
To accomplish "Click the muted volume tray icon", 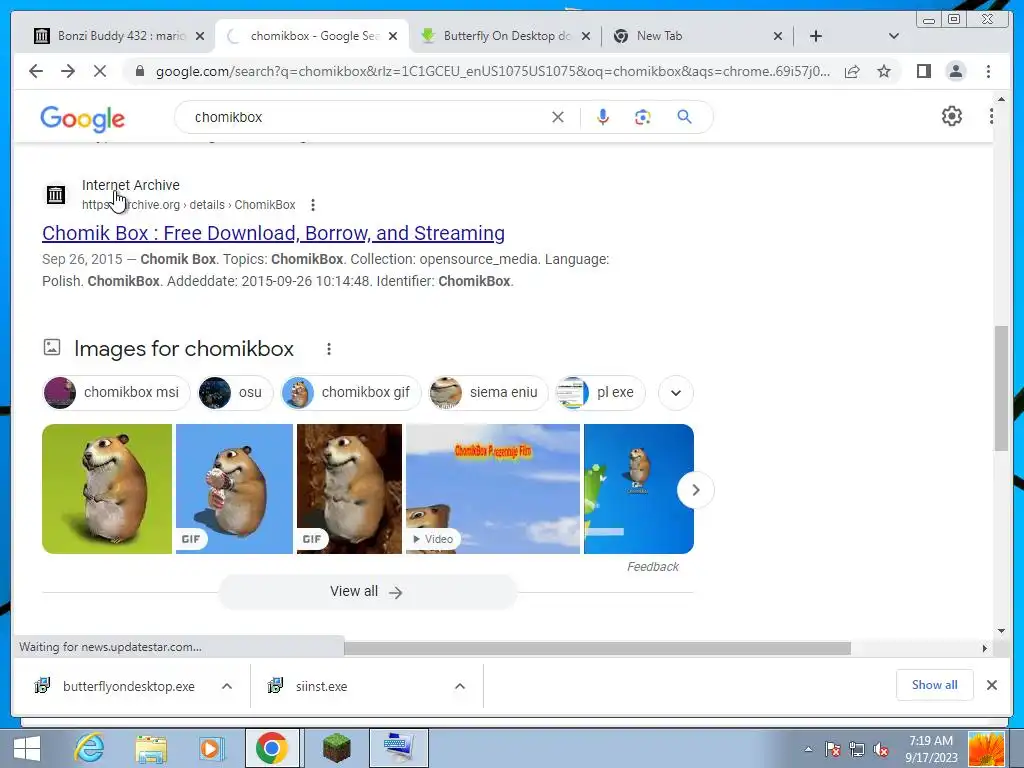I will click(x=881, y=749).
